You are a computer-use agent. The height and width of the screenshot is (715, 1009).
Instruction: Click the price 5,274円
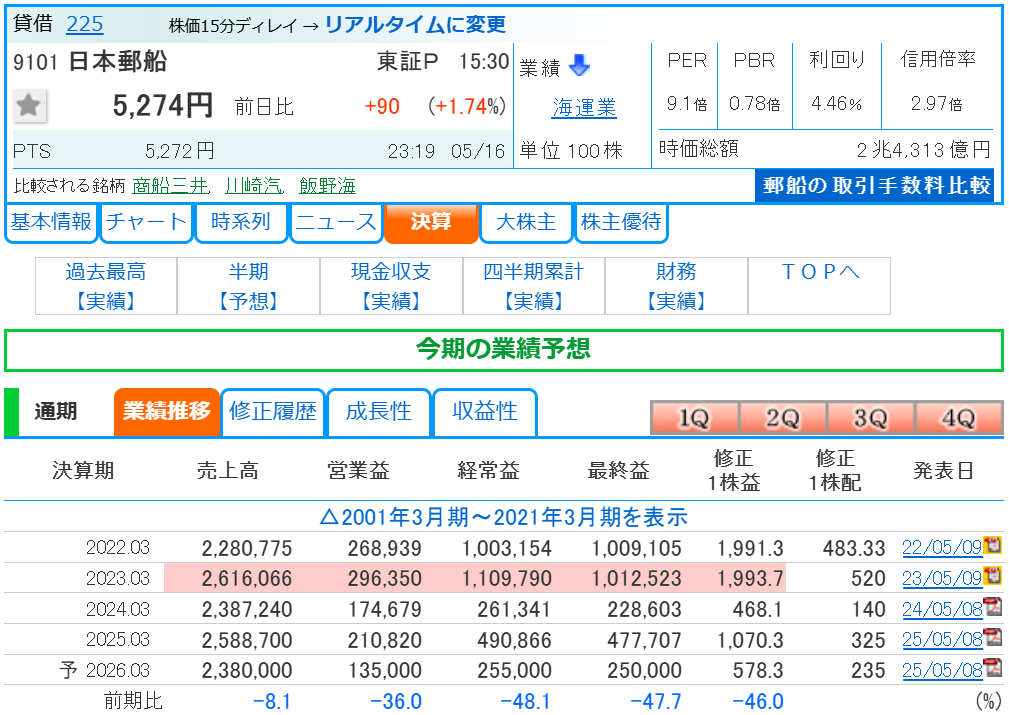(162, 106)
